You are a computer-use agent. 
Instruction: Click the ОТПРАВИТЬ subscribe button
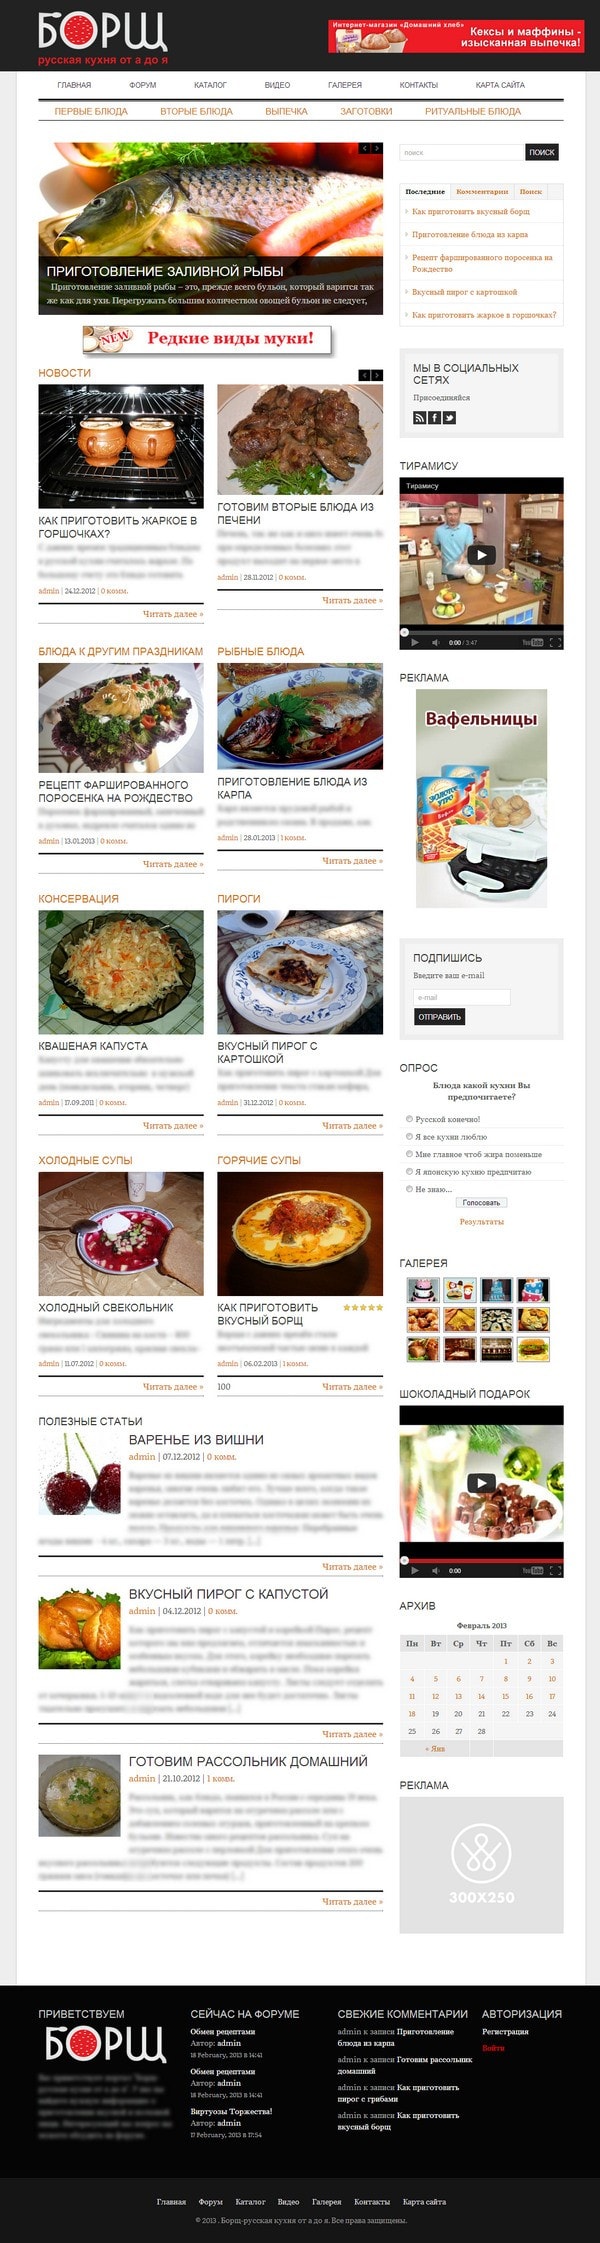439,1017
